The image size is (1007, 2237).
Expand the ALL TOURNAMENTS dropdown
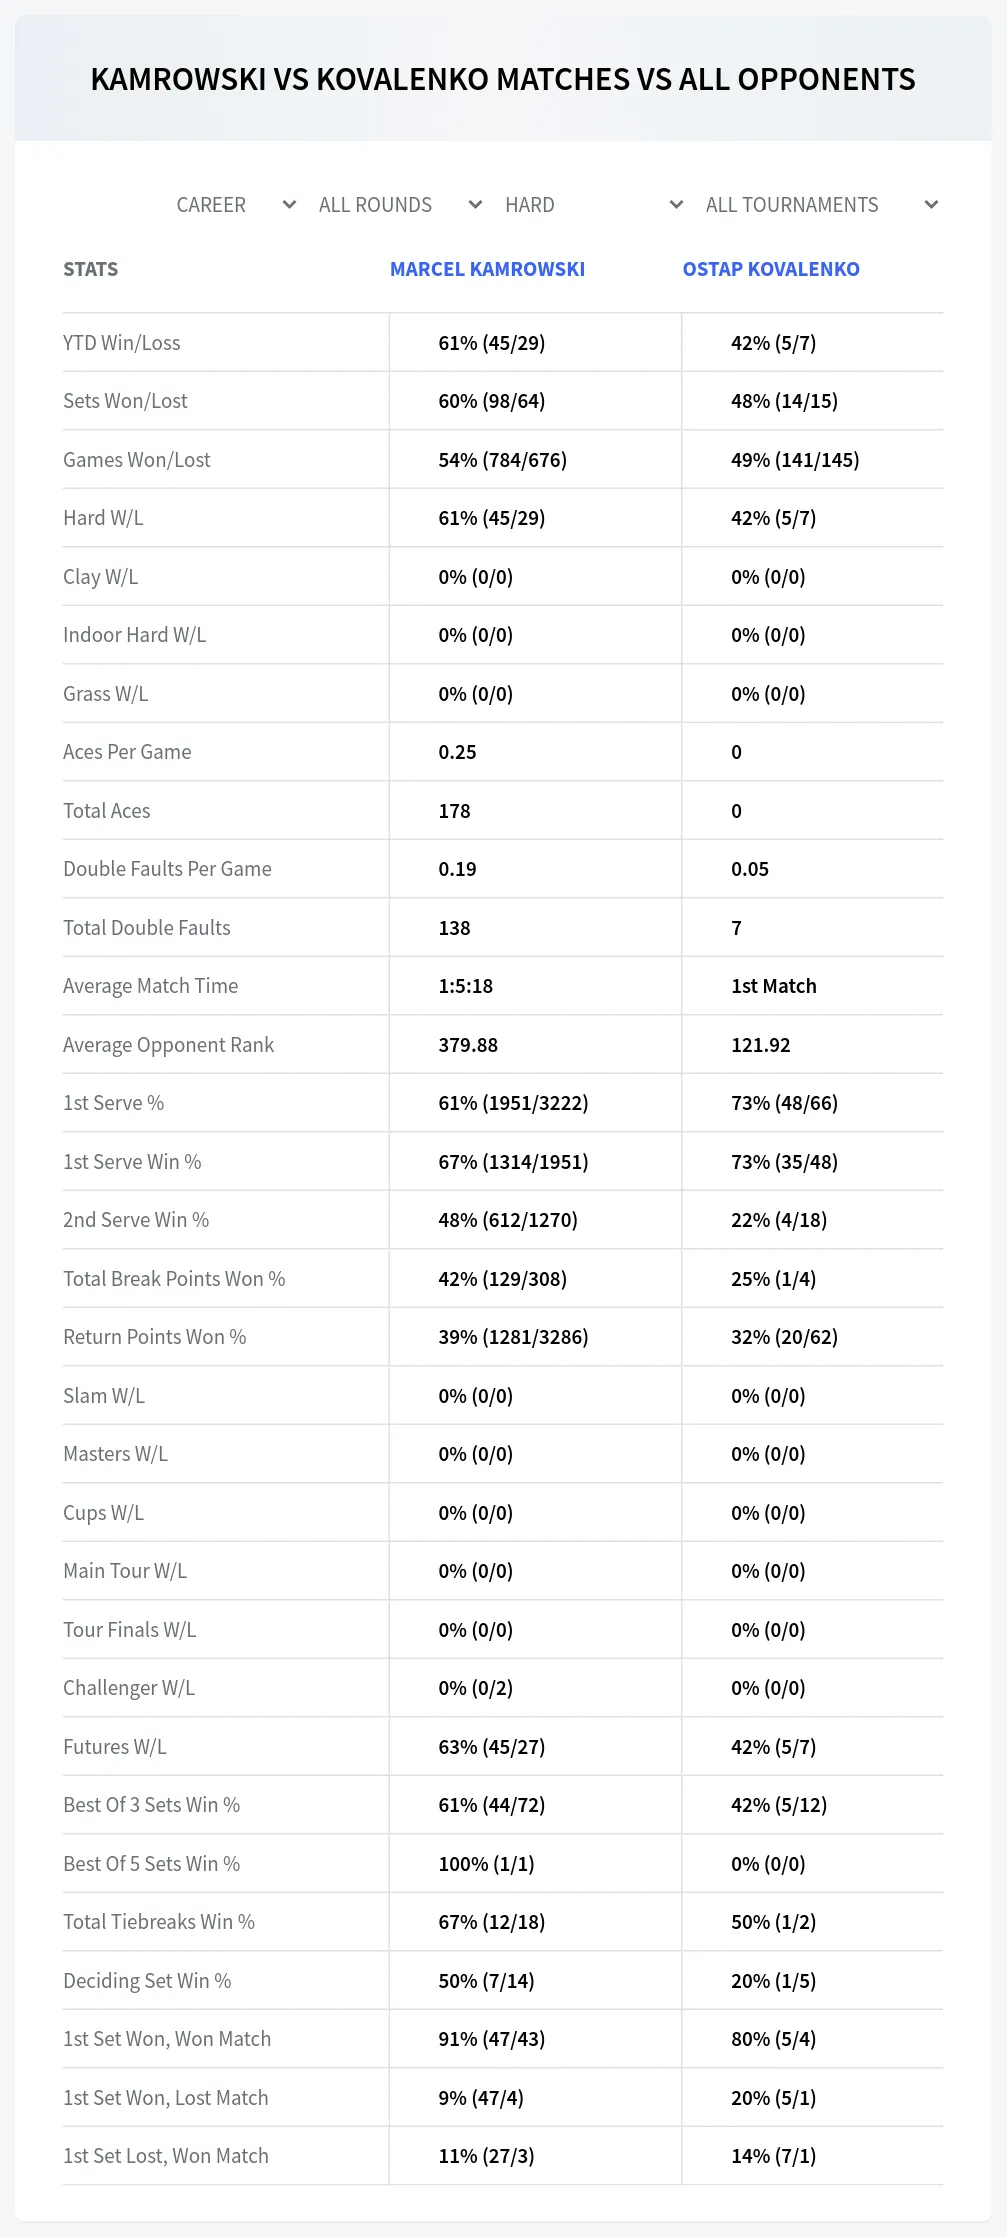click(821, 205)
